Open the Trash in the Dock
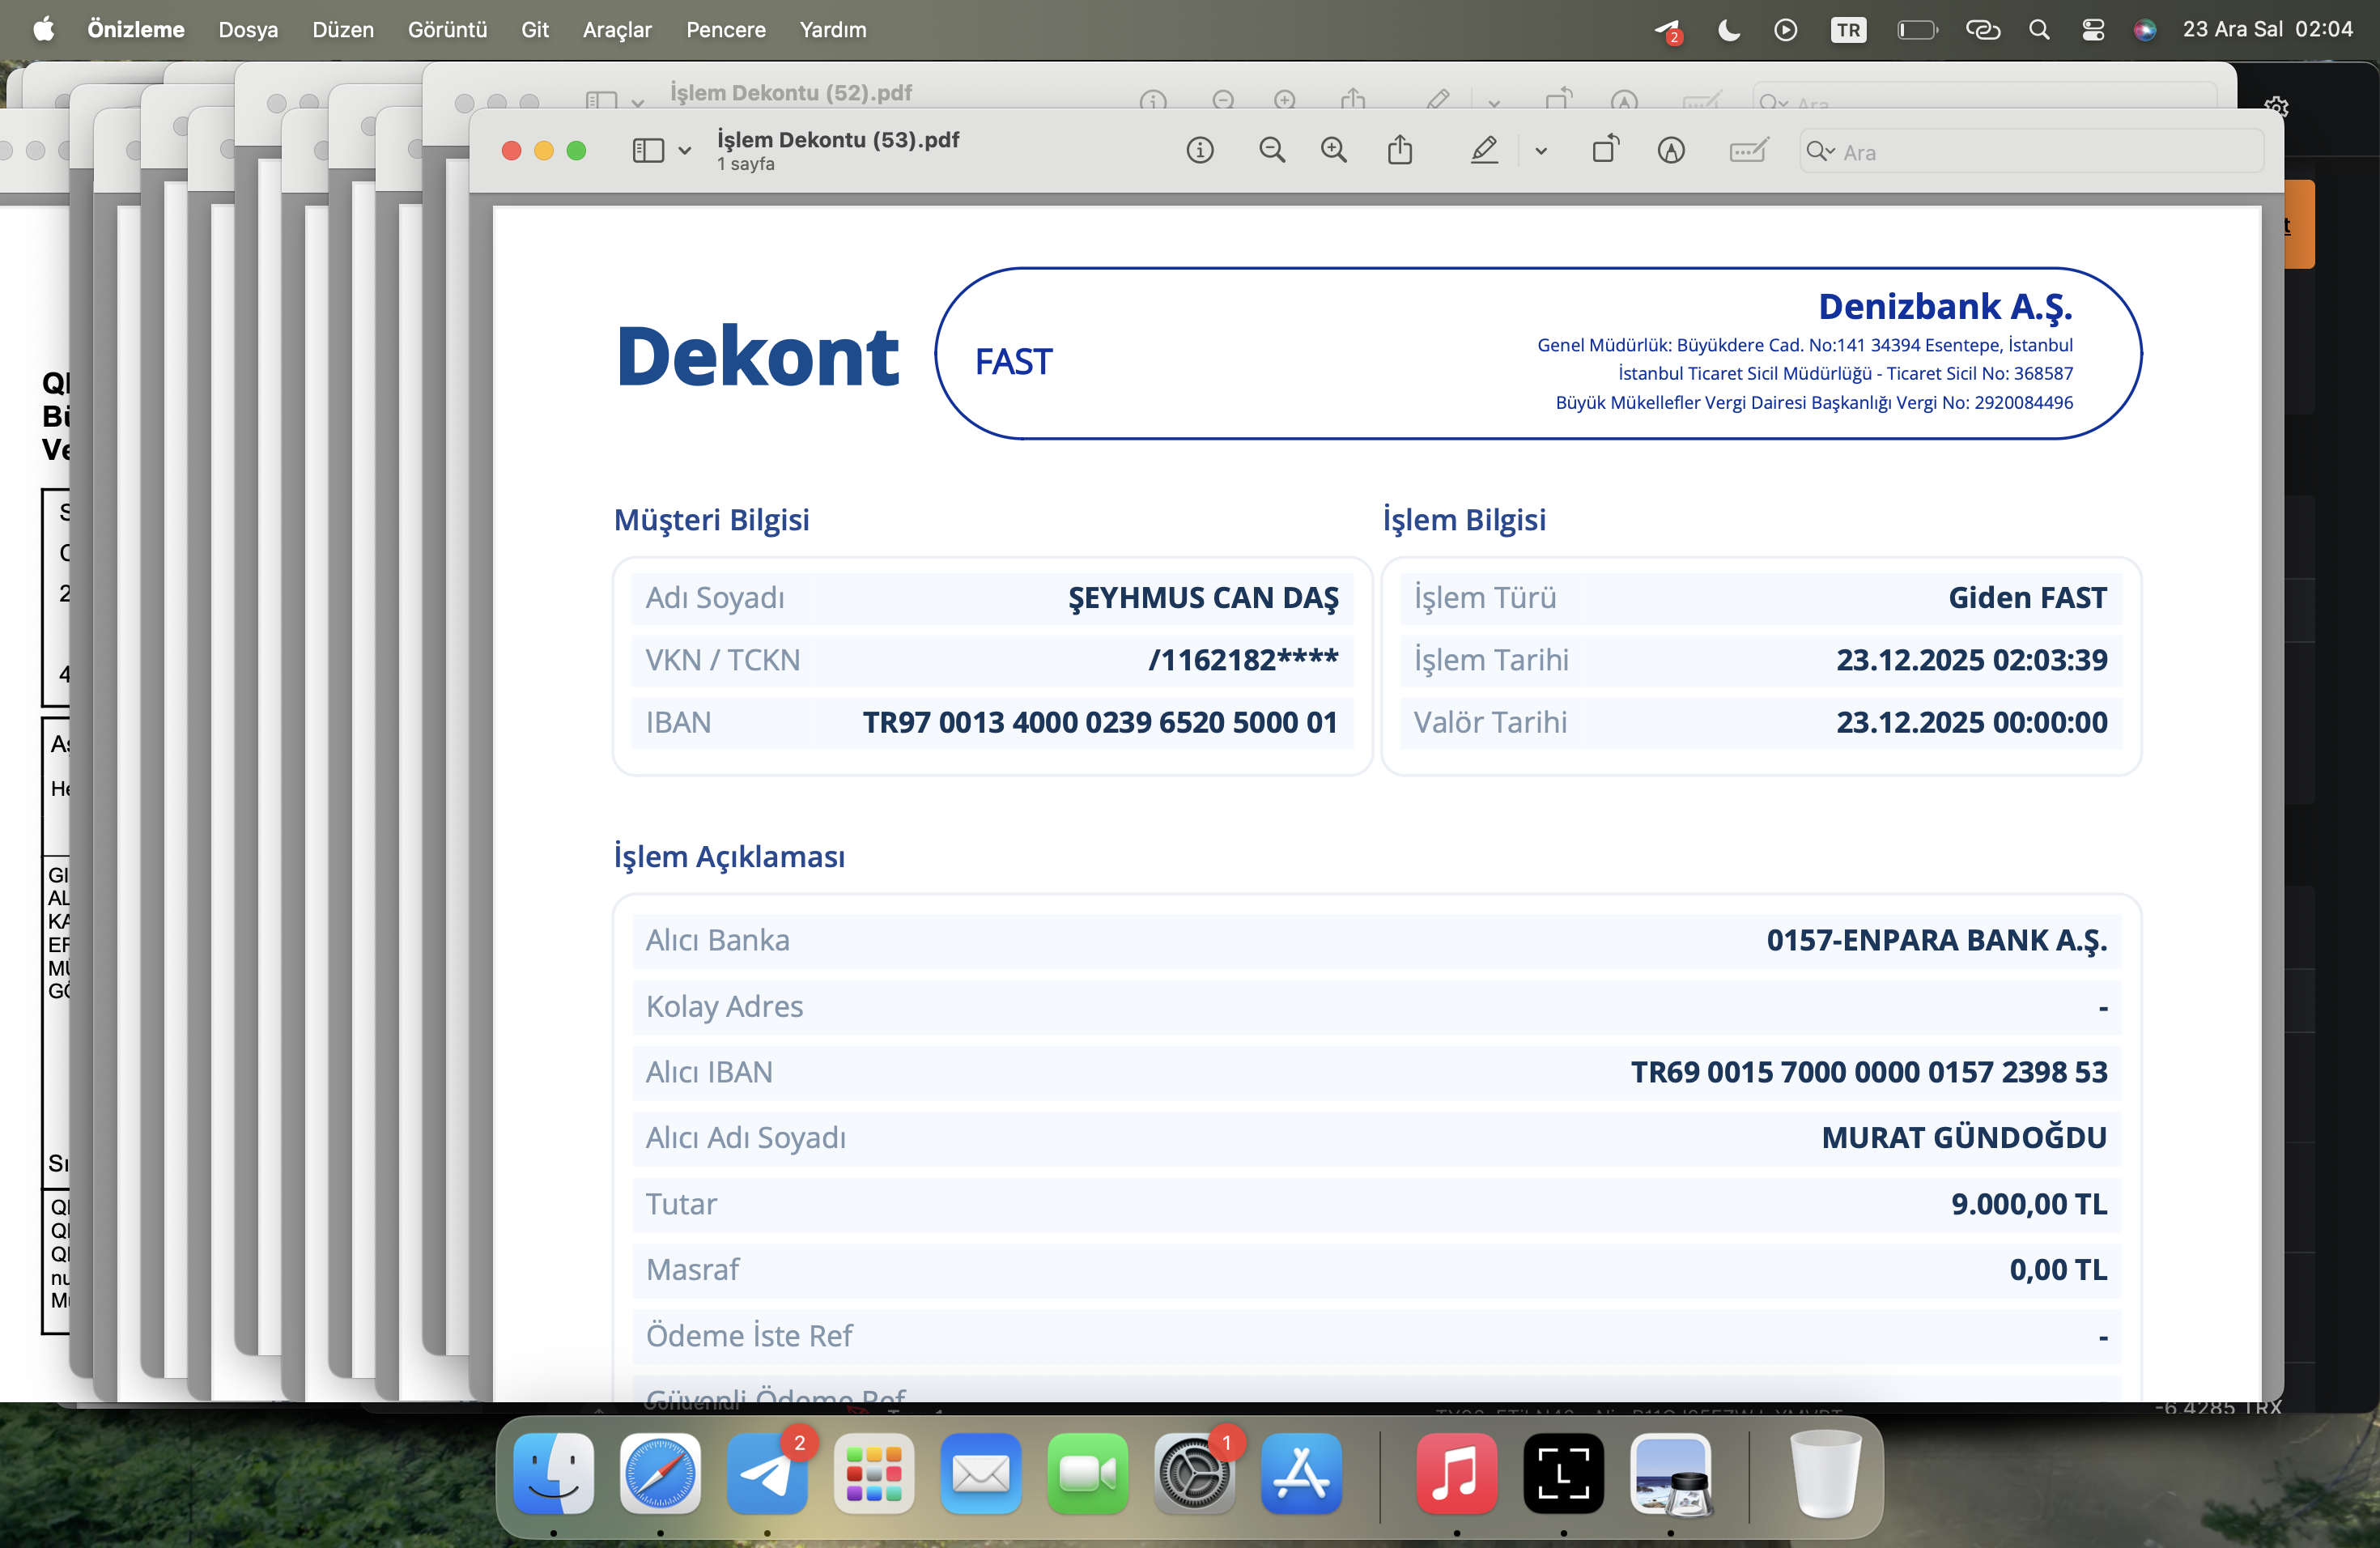Viewport: 2380px width, 1548px height. point(1825,1473)
